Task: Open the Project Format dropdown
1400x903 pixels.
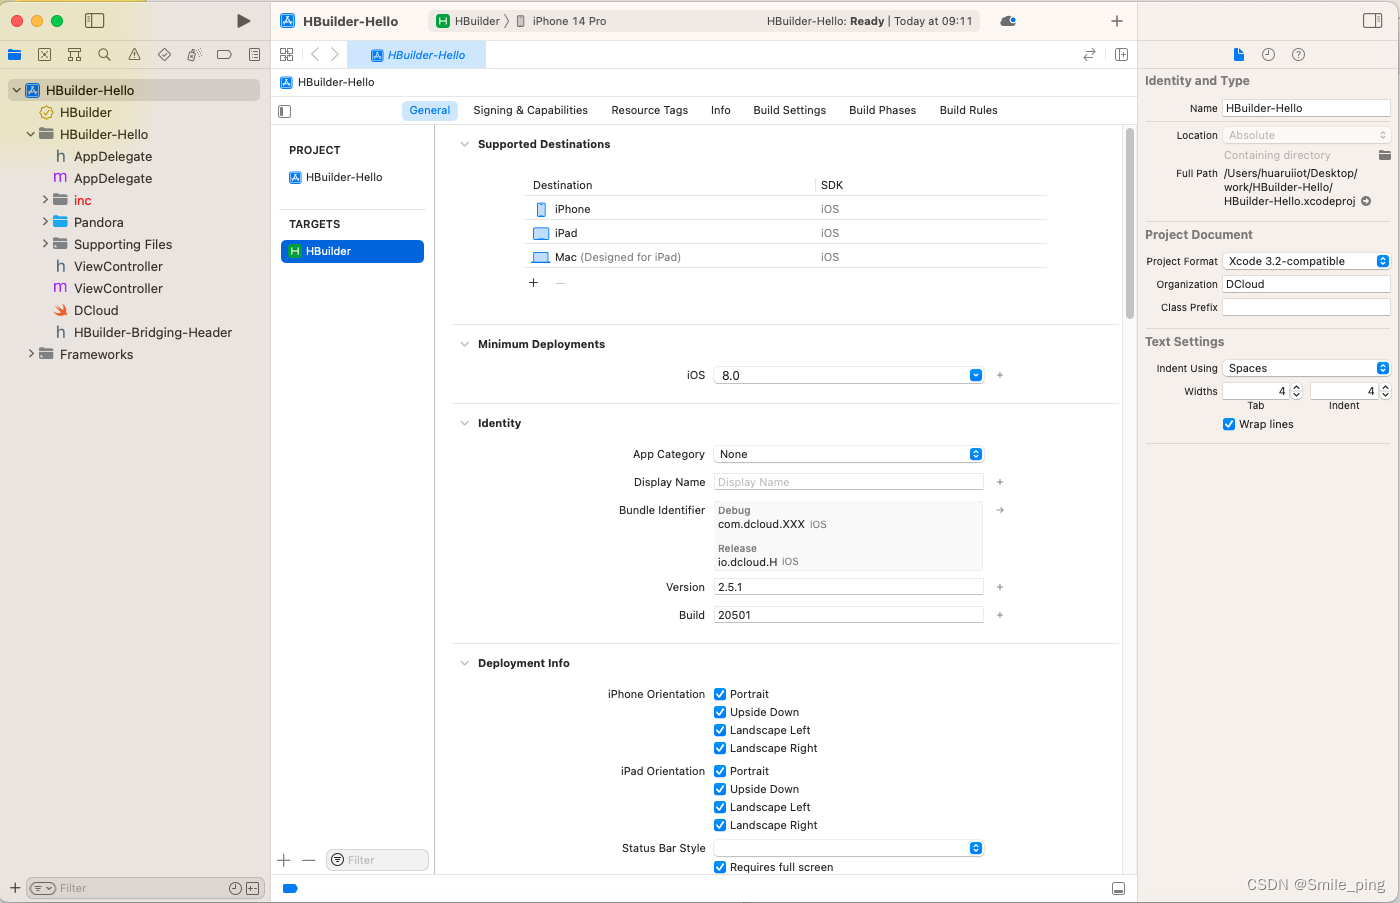Action: [x=1306, y=261]
